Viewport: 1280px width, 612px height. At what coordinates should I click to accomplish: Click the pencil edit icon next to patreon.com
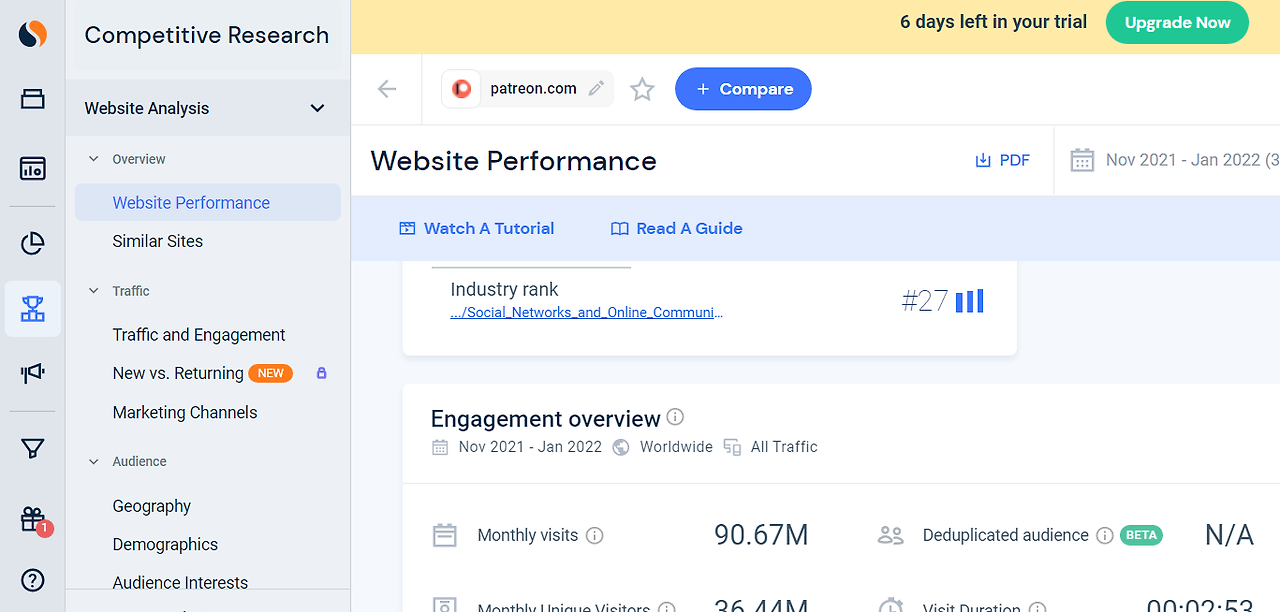click(x=596, y=88)
